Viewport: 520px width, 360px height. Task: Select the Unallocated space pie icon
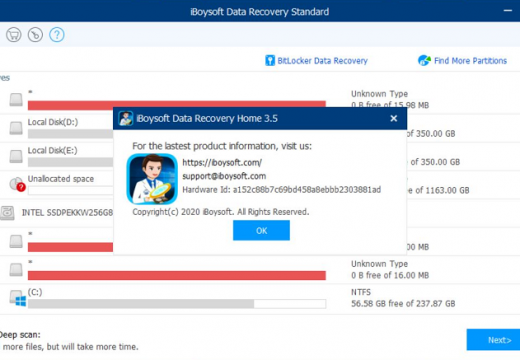click(17, 184)
